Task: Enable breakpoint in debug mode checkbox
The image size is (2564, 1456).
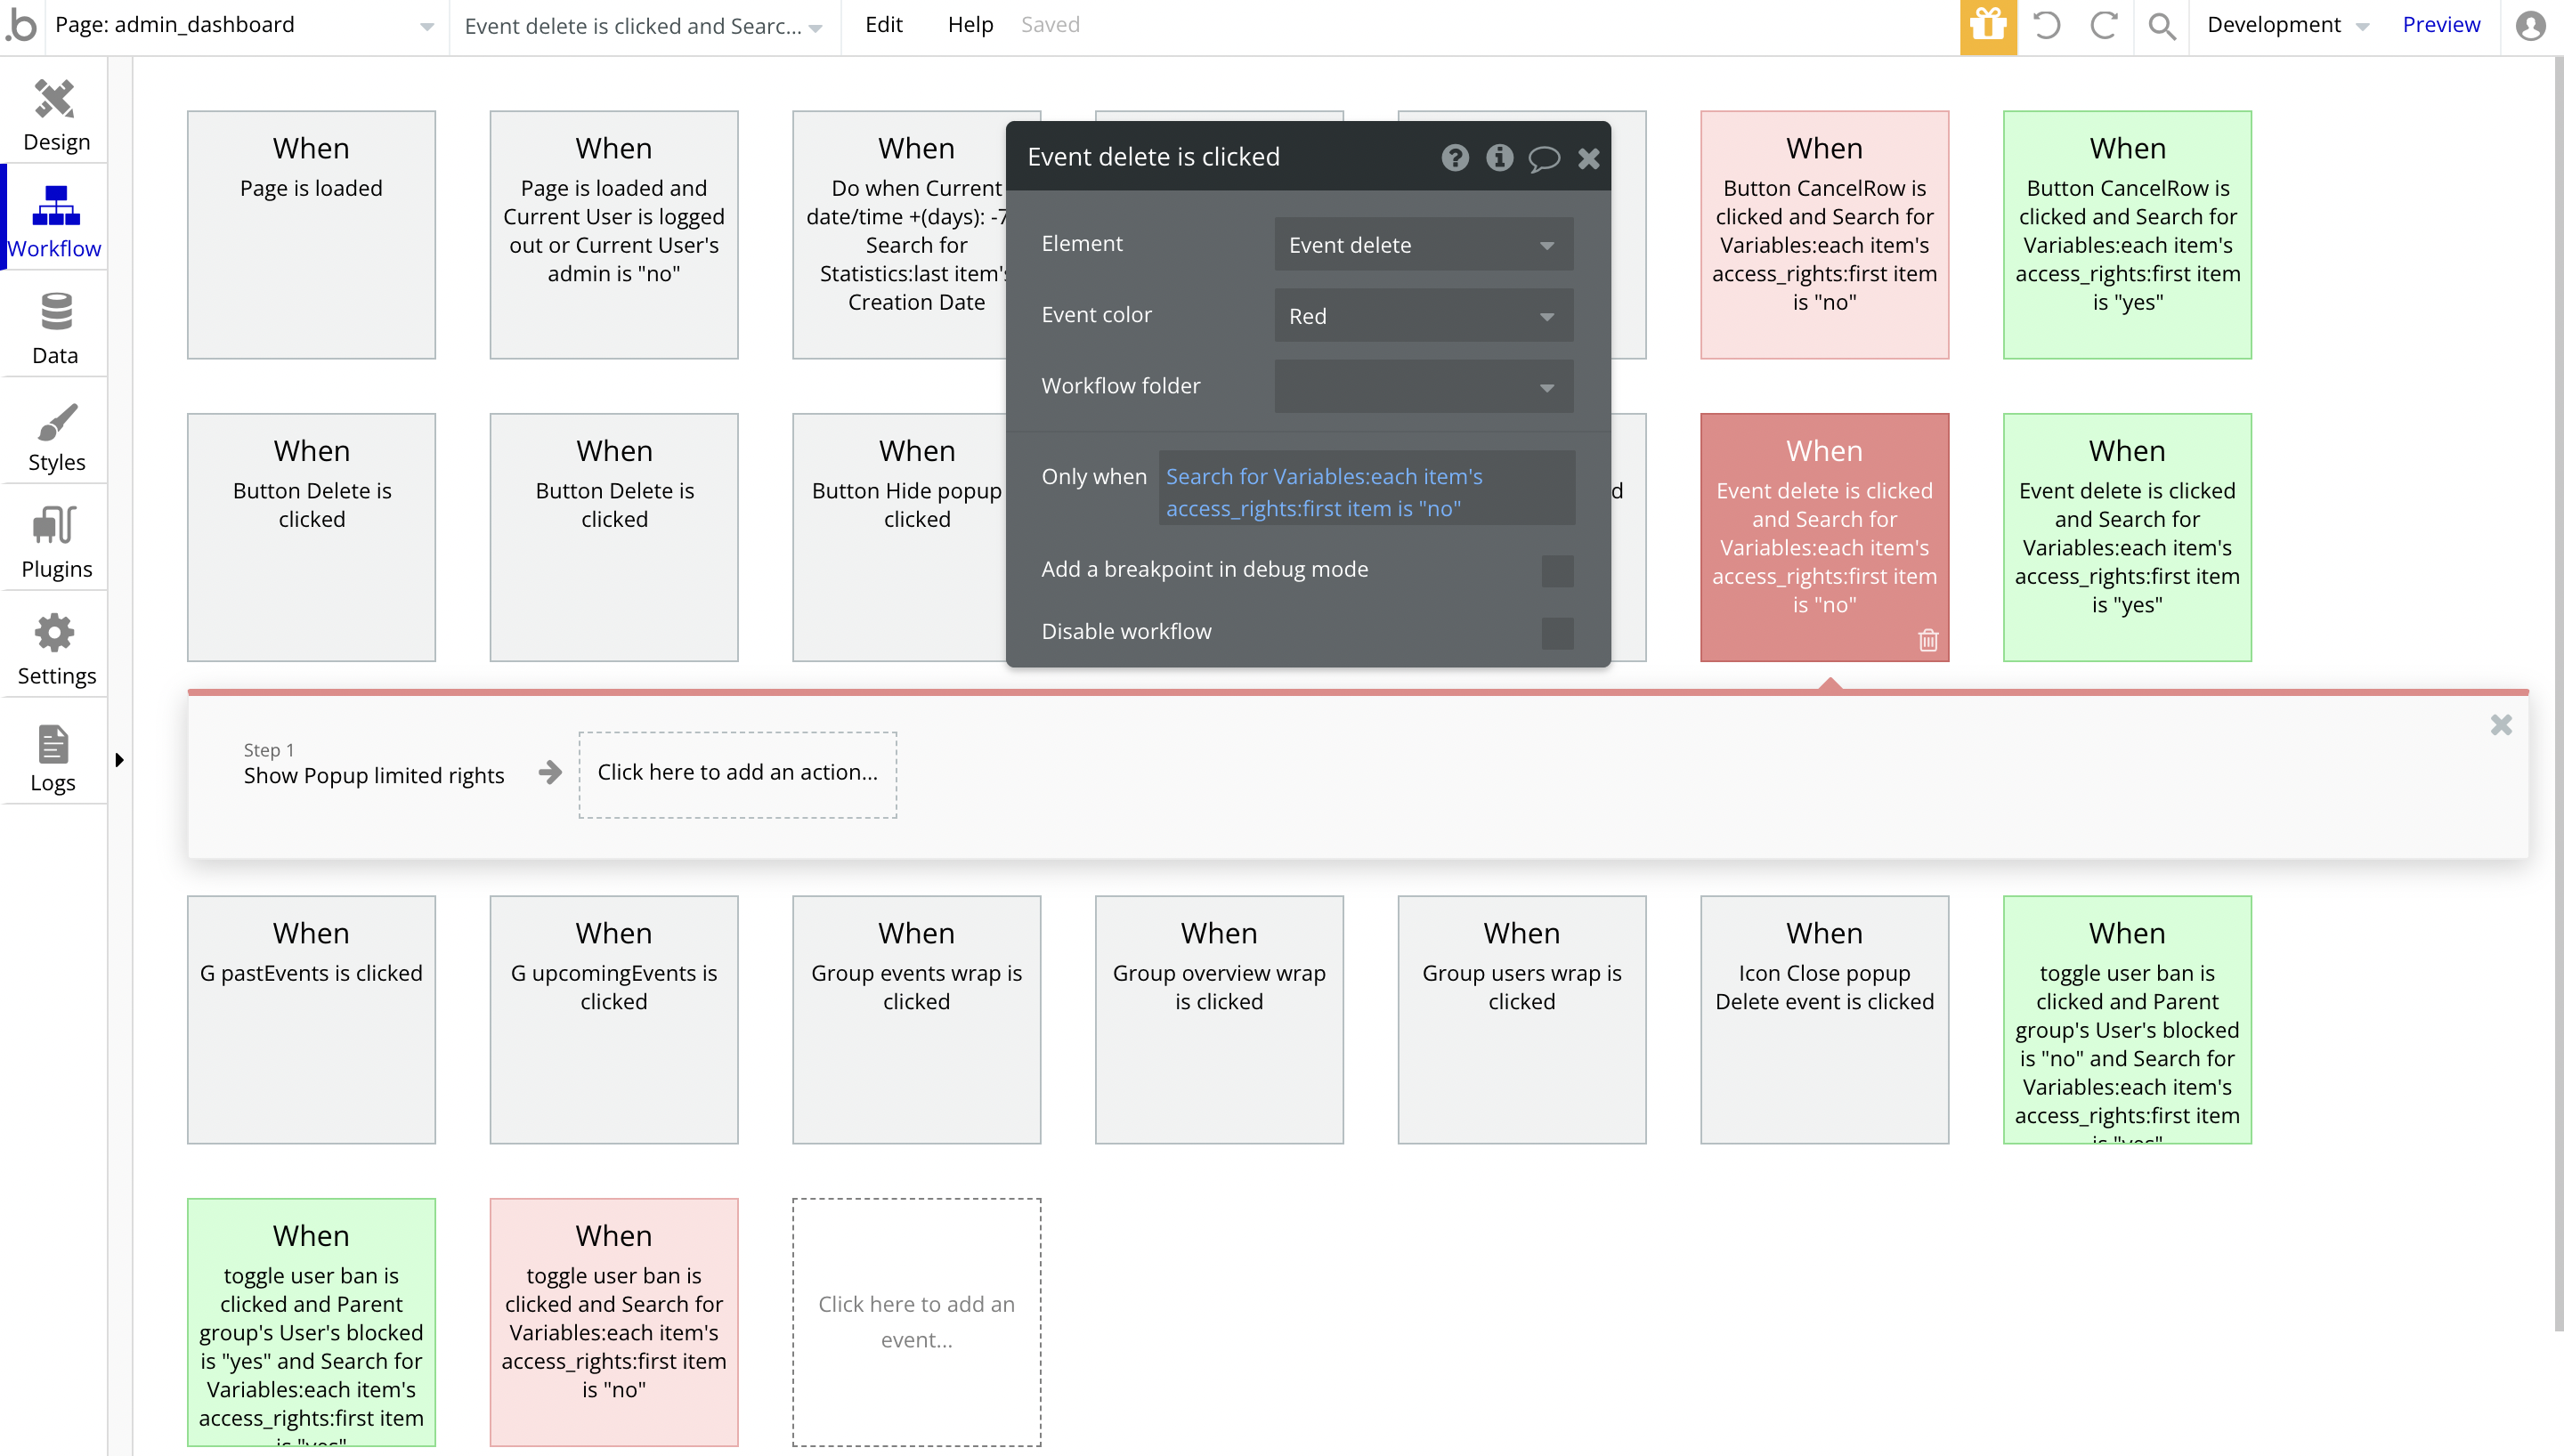Action: tap(1557, 571)
